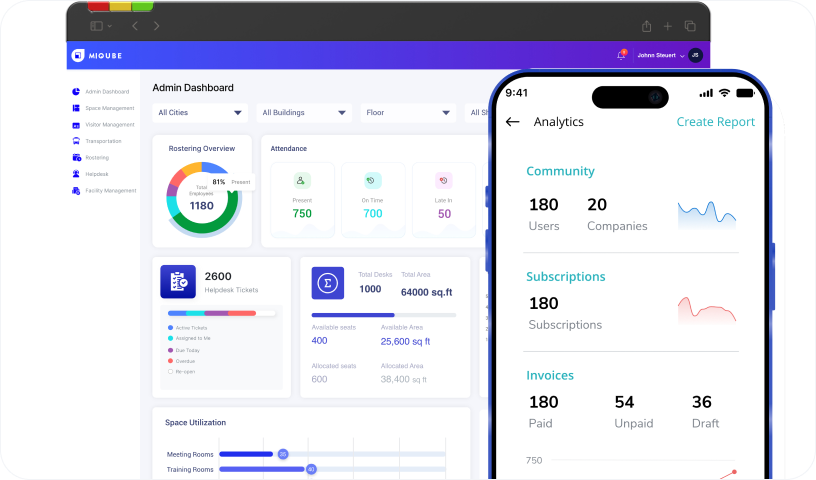Select the Re-open legend item

tap(182, 372)
